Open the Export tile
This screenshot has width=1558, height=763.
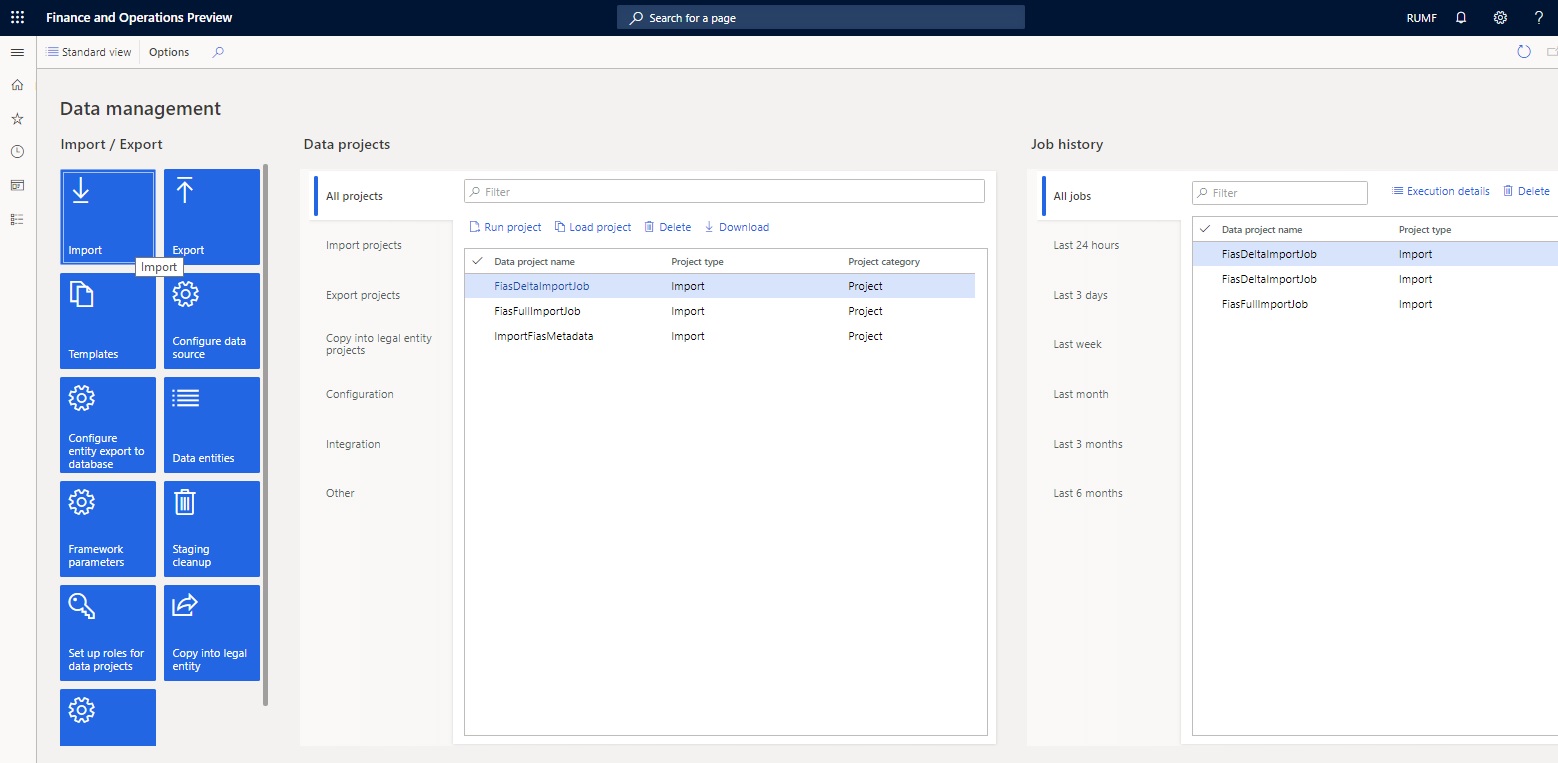coord(212,216)
